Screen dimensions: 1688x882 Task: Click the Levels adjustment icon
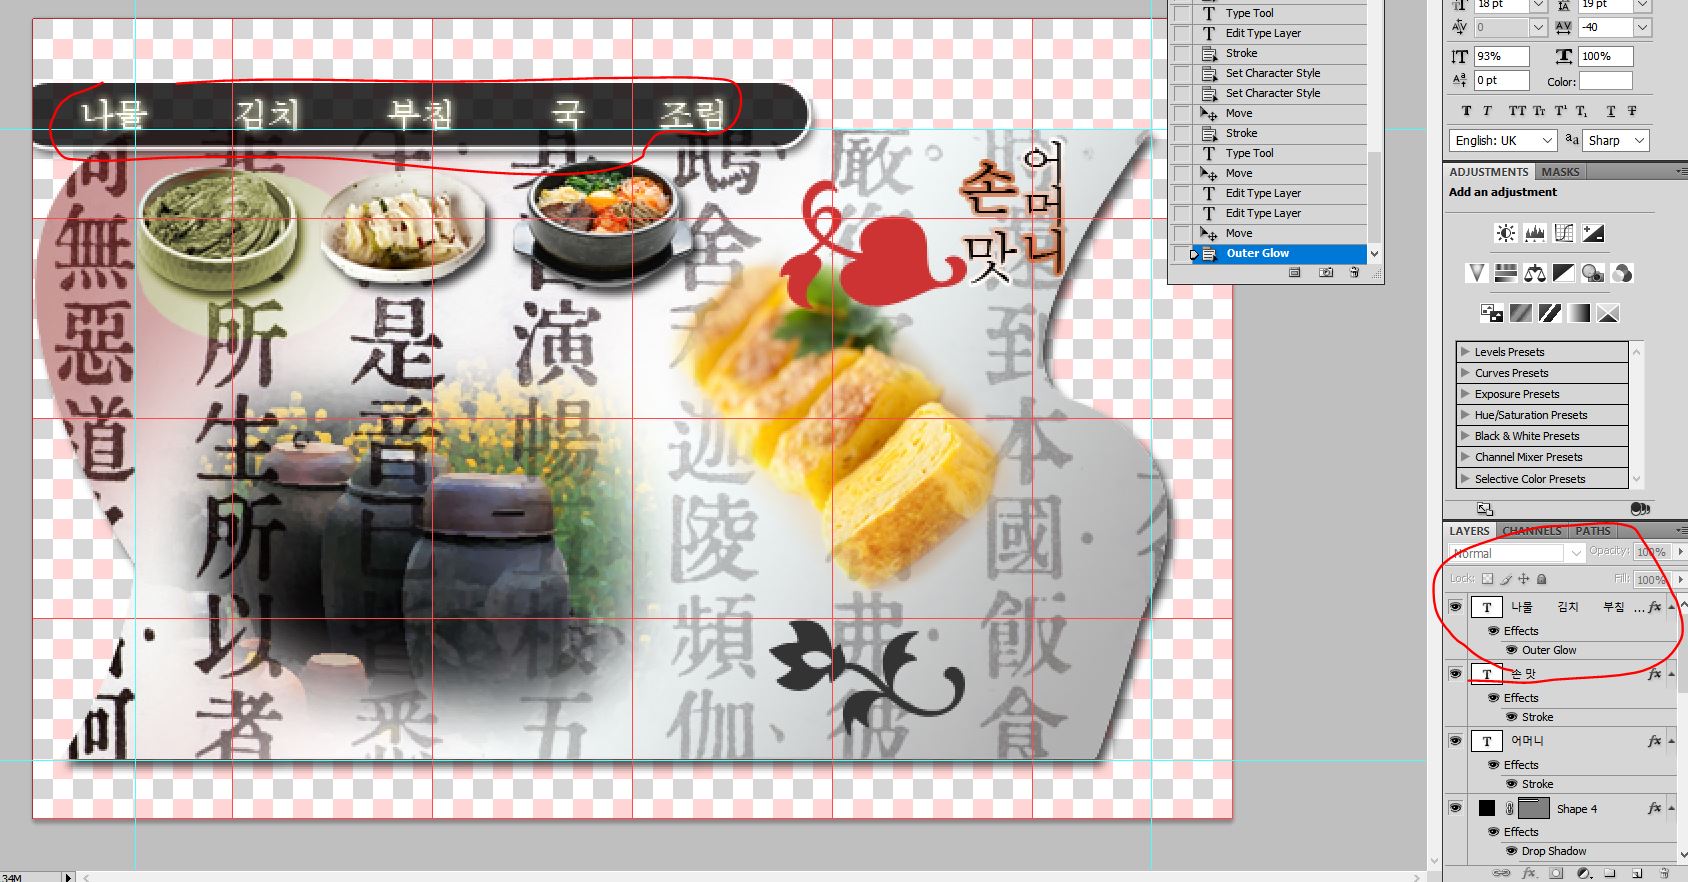pyautogui.click(x=1534, y=233)
